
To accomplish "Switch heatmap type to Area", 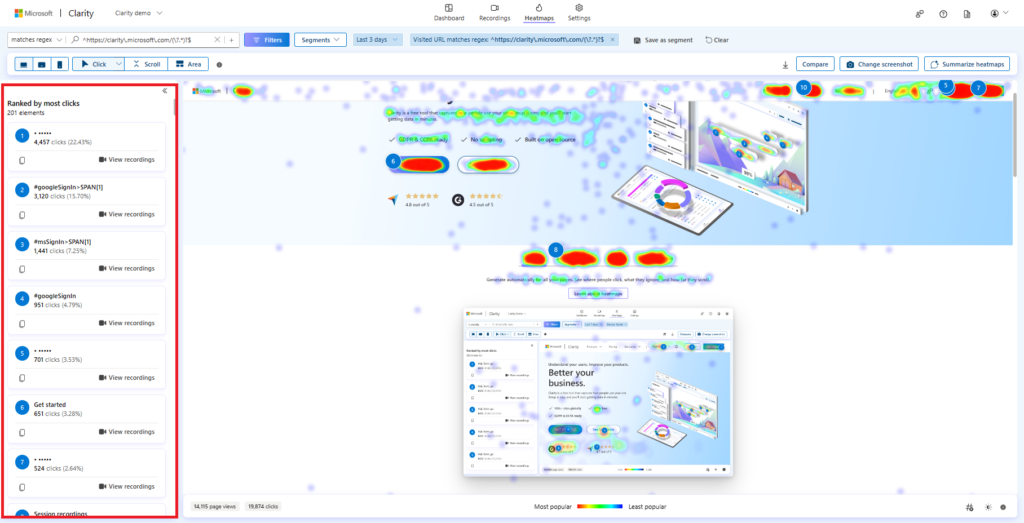I will point(188,64).
